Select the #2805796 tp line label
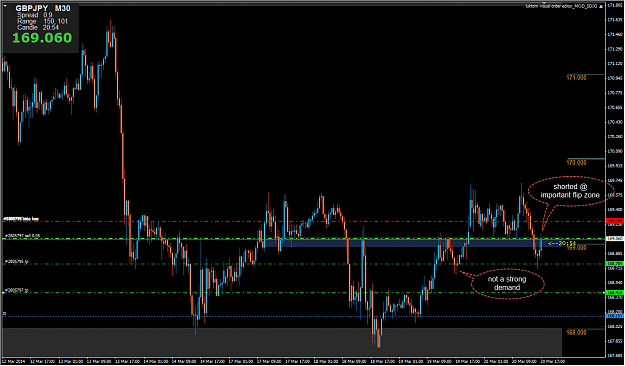The height and width of the screenshot is (366, 625). [17, 262]
